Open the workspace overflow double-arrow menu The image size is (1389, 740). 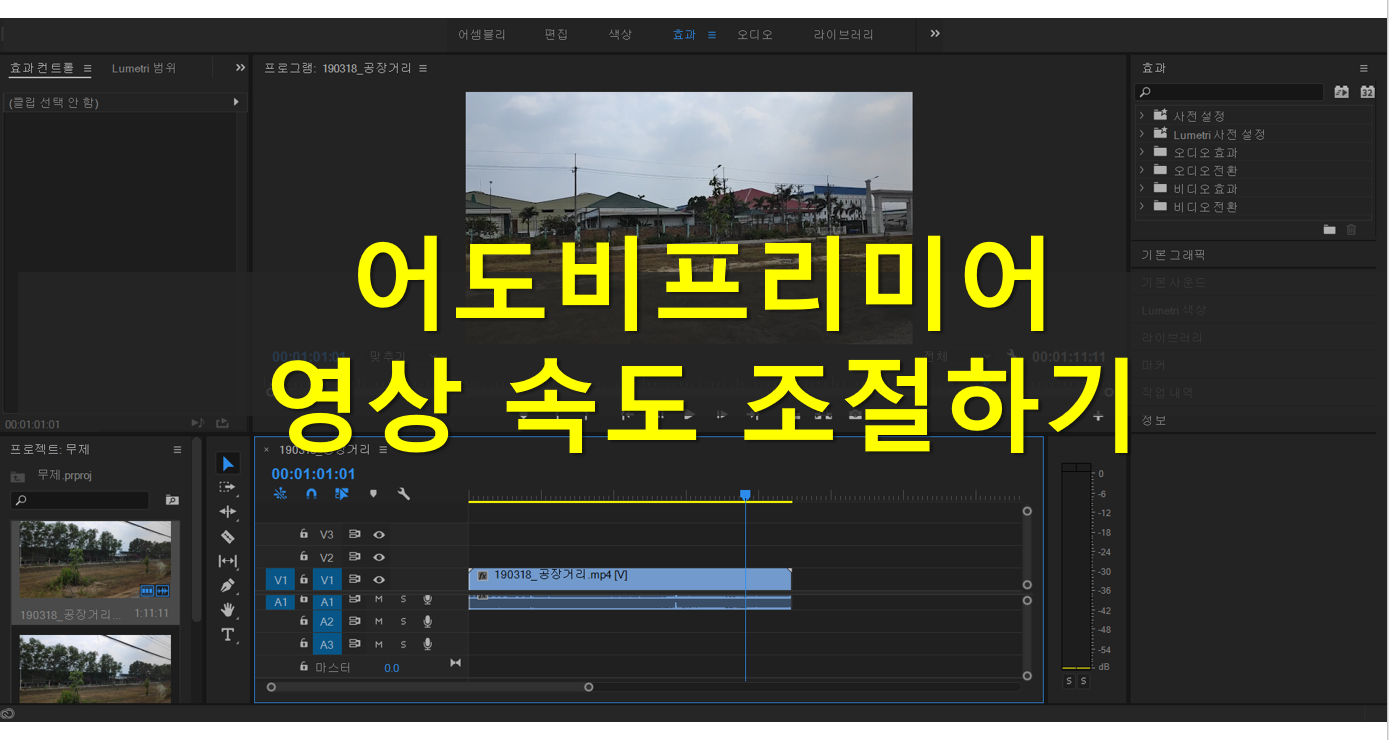pos(935,34)
